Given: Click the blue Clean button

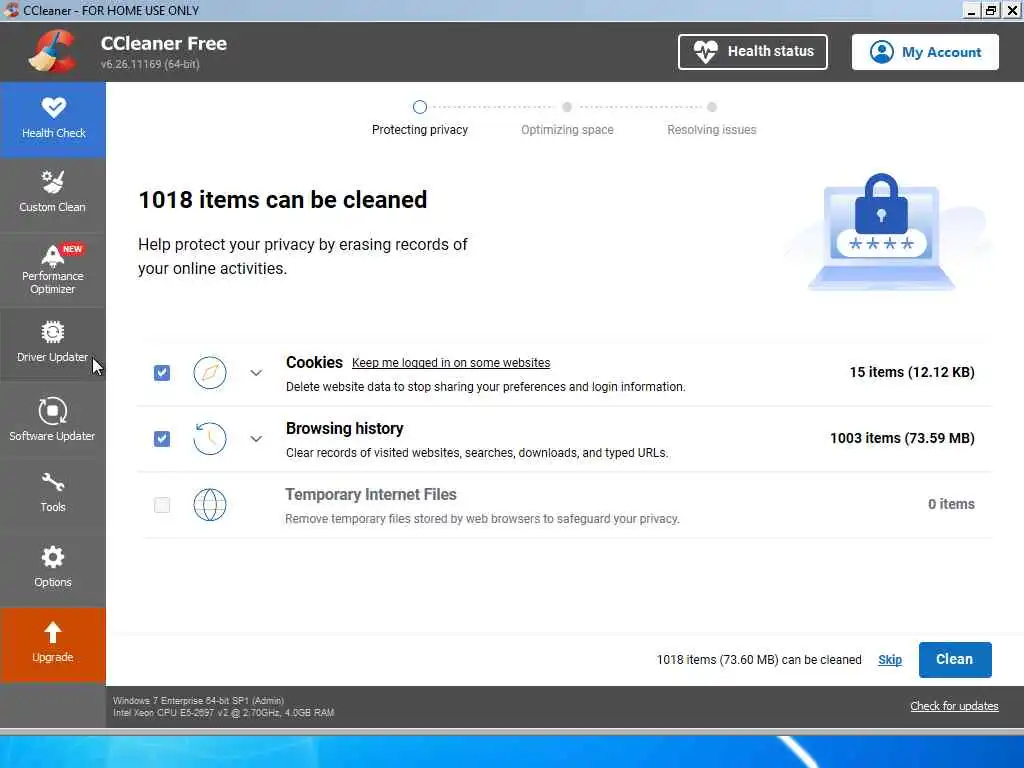Looking at the screenshot, I should tap(955, 660).
